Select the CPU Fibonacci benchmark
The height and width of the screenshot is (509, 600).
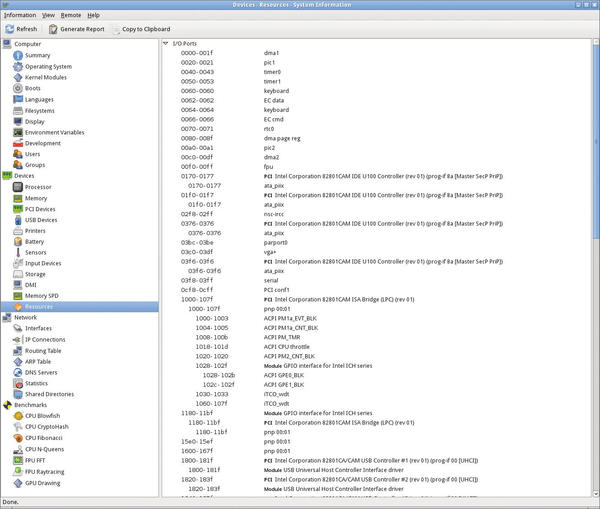pos(44,438)
